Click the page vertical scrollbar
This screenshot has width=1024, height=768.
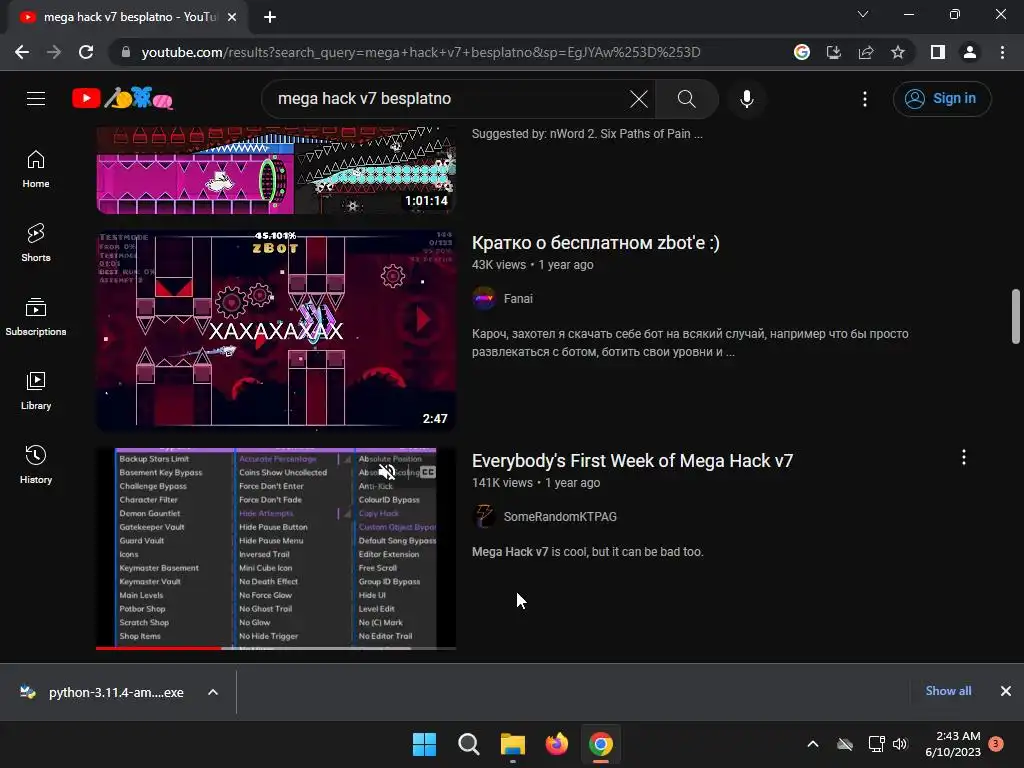coord(1016,316)
